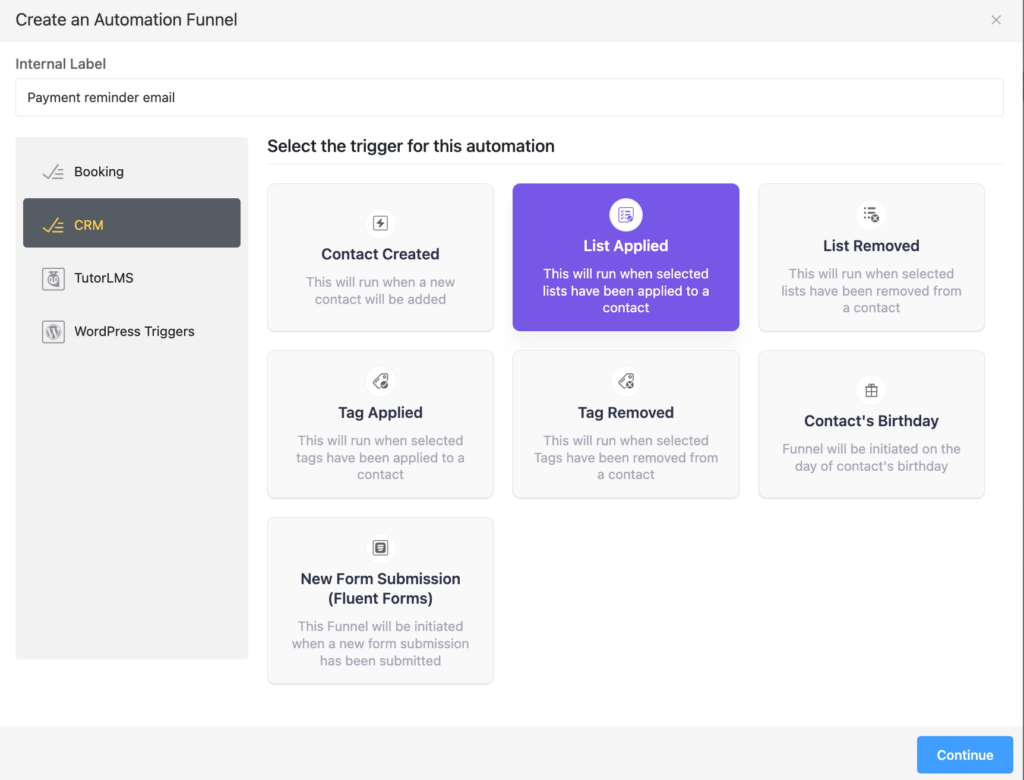The width and height of the screenshot is (1024, 780).
Task: Click the Booking sidebar icon
Action: tap(53, 172)
